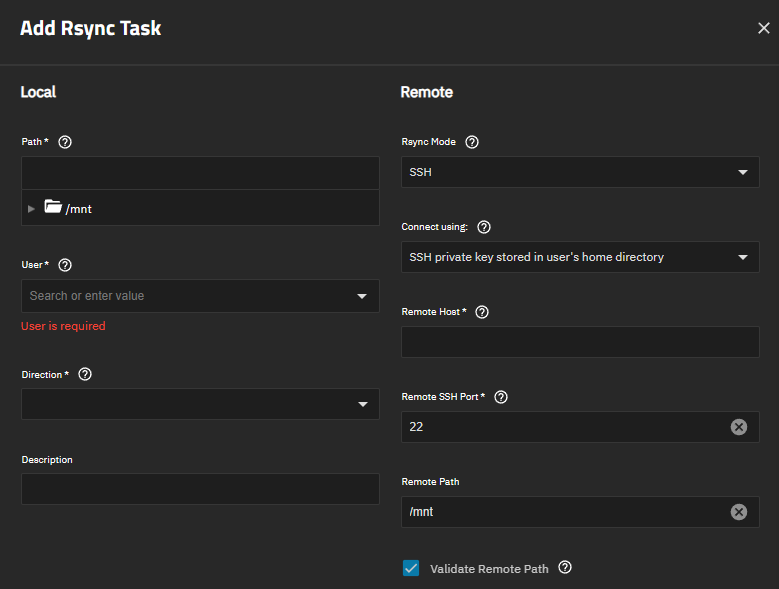Focus the Description input field
The width and height of the screenshot is (779, 589).
click(x=200, y=489)
